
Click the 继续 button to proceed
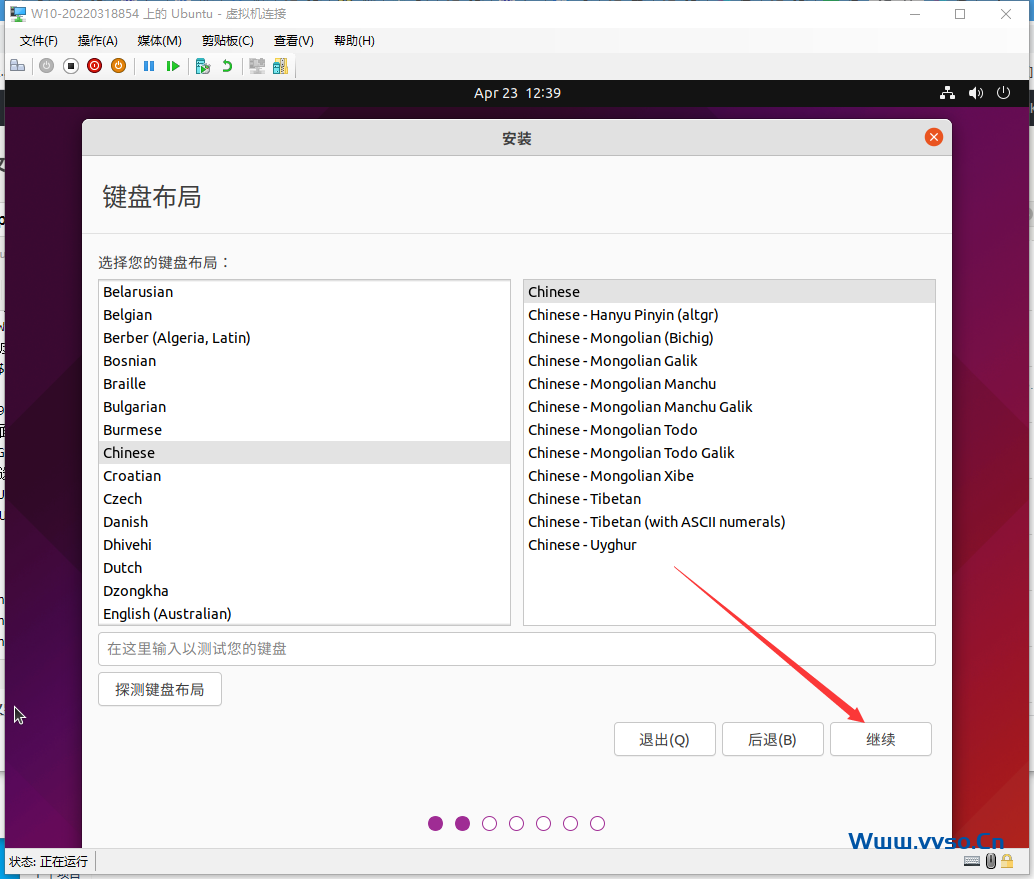pos(880,739)
